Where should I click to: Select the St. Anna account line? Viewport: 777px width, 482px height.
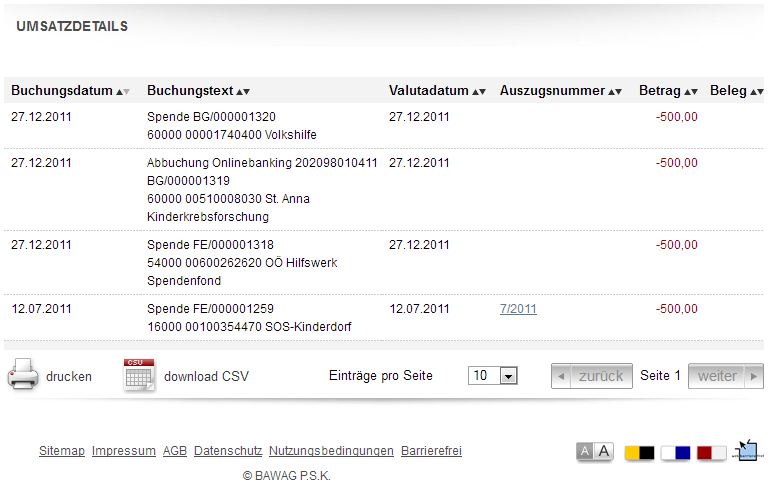[x=228, y=199]
